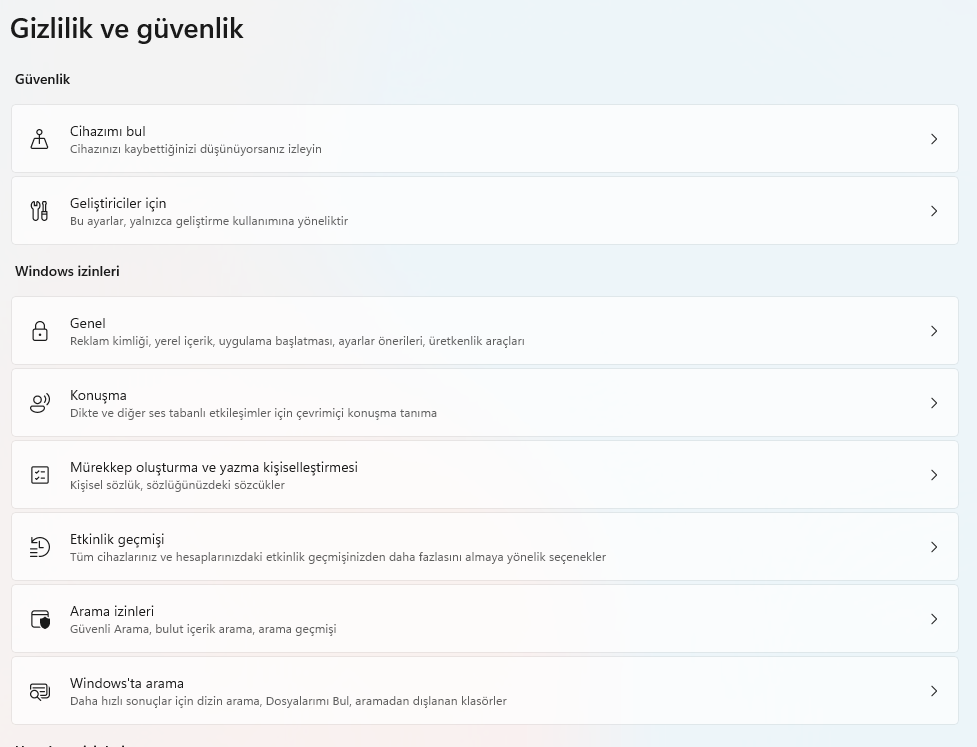Click the 'Windows izinleri' section heading
The height and width of the screenshot is (747, 977).
(67, 271)
